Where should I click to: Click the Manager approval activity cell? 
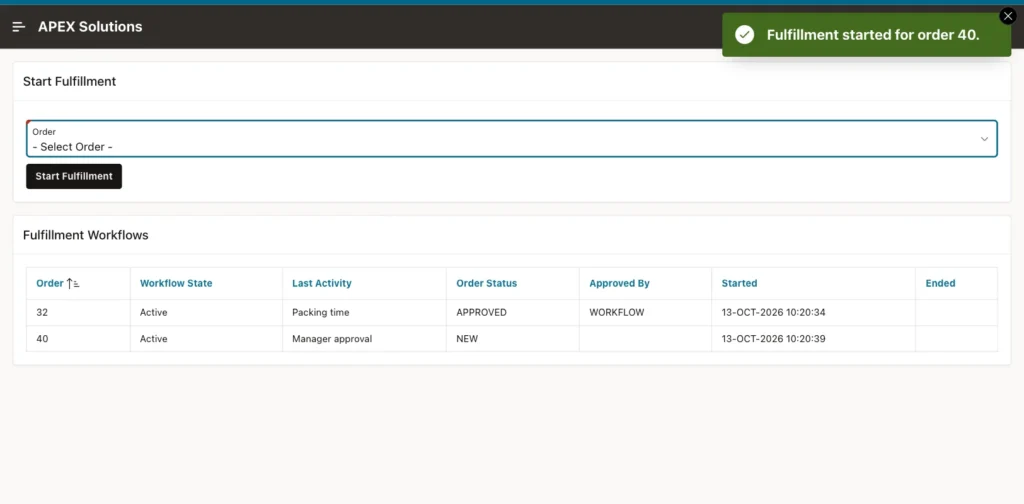[x=364, y=339]
